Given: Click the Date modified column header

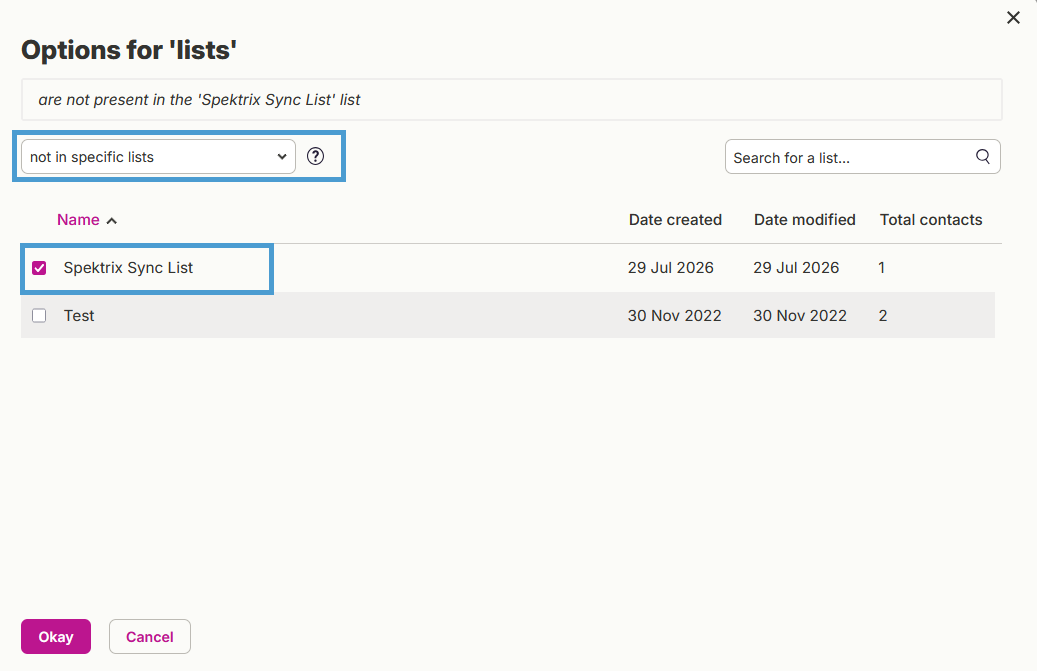Looking at the screenshot, I should (x=804, y=219).
